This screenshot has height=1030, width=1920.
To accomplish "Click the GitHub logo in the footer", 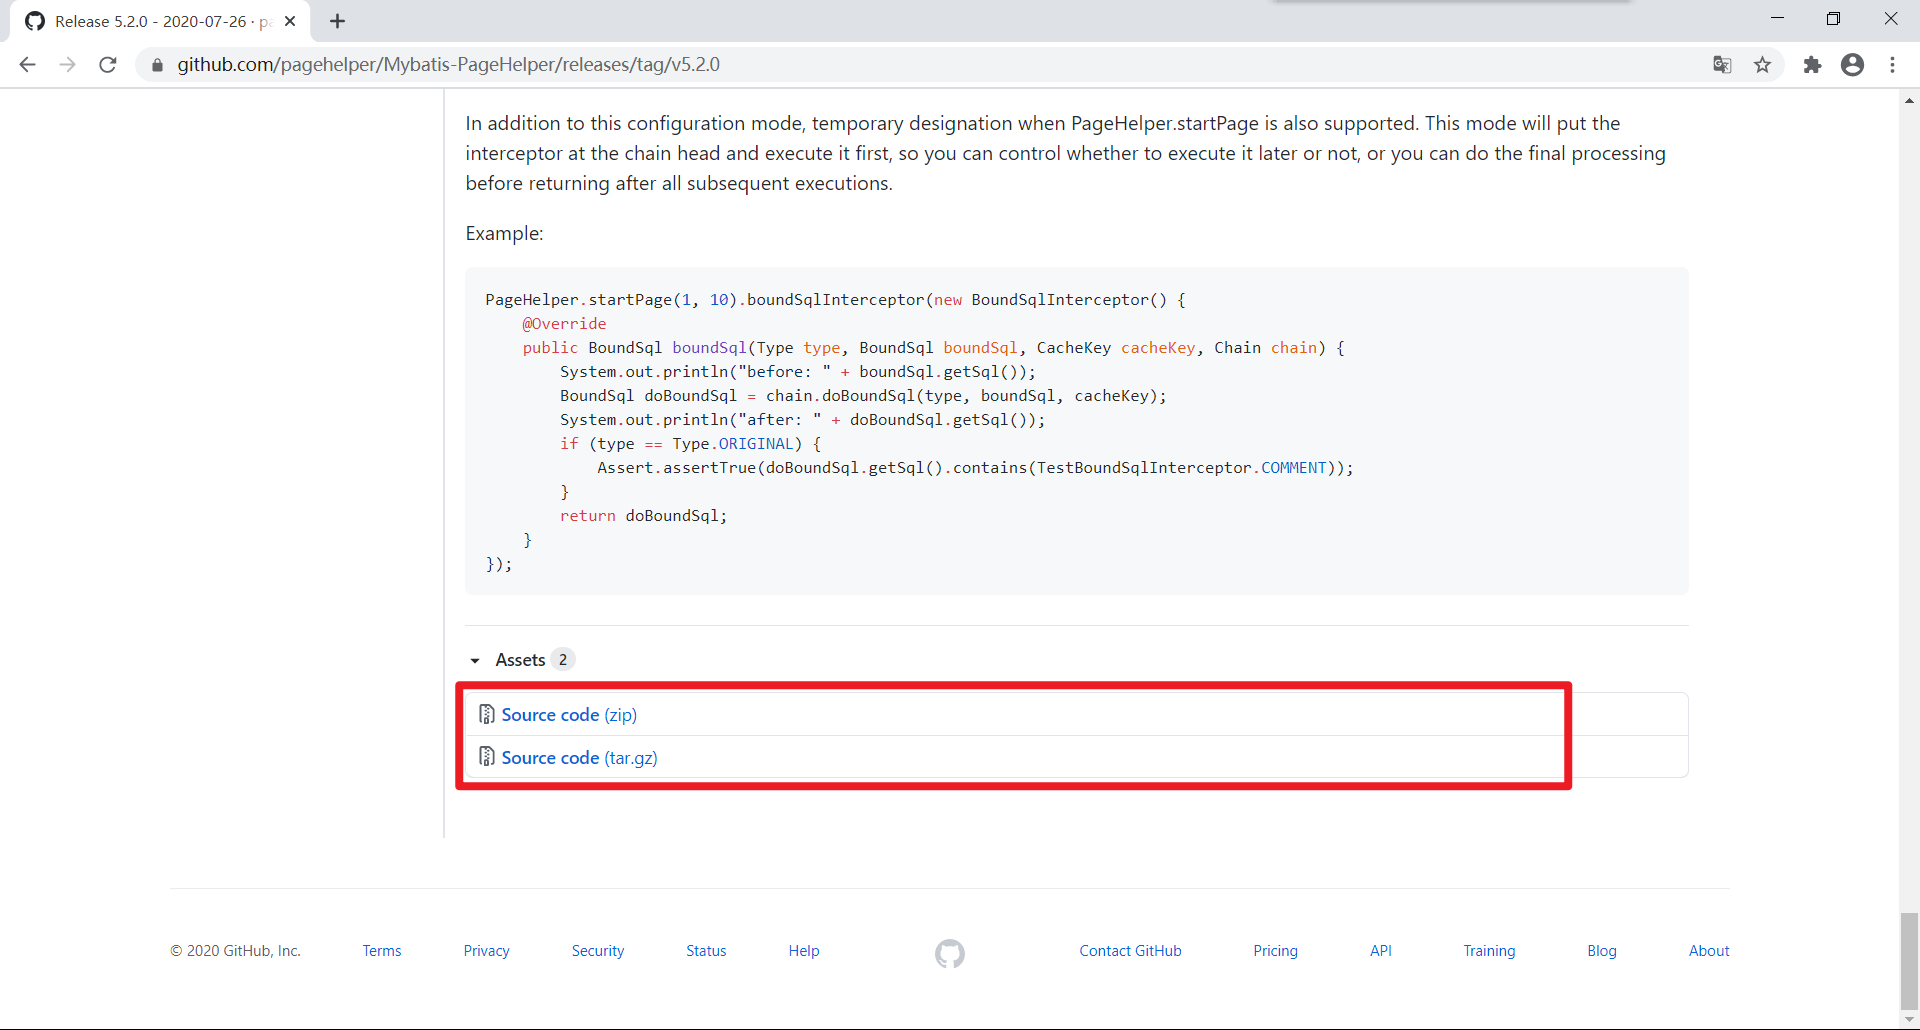I will [950, 953].
